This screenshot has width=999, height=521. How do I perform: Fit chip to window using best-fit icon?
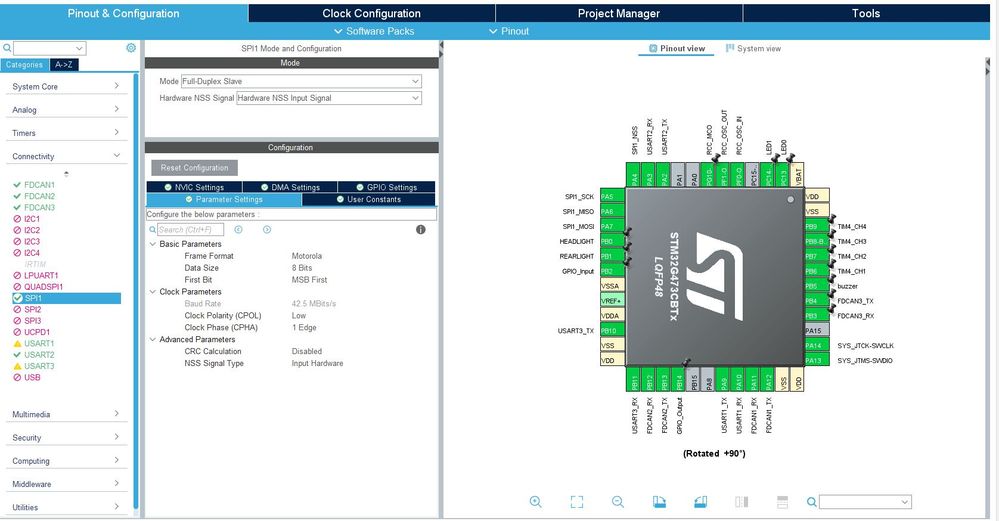[x=577, y=502]
